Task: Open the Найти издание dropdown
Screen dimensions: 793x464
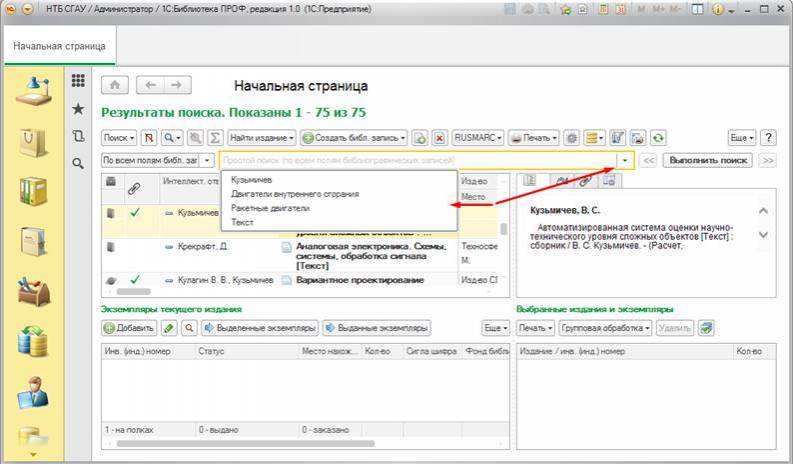Action: 262,138
